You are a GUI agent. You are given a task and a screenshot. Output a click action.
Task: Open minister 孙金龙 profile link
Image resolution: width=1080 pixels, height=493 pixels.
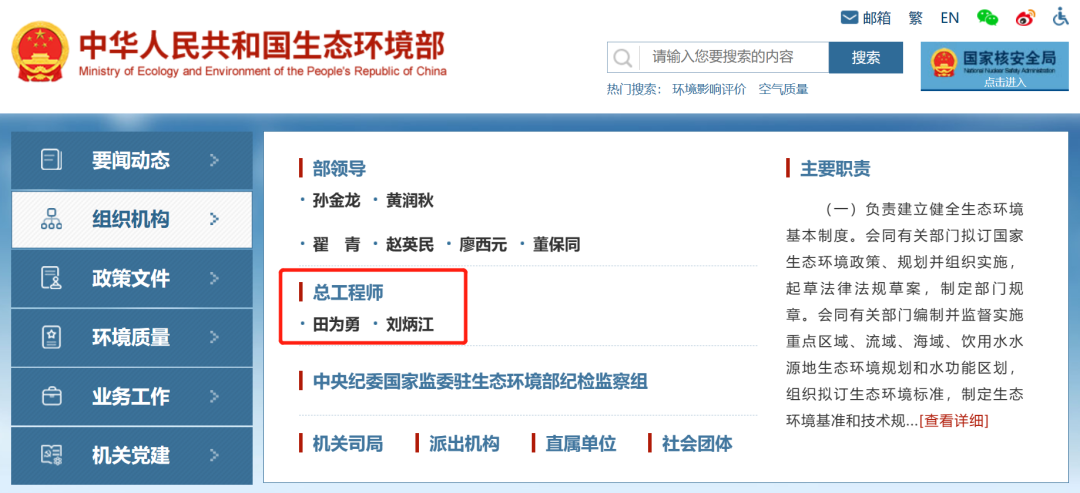tap(336, 200)
